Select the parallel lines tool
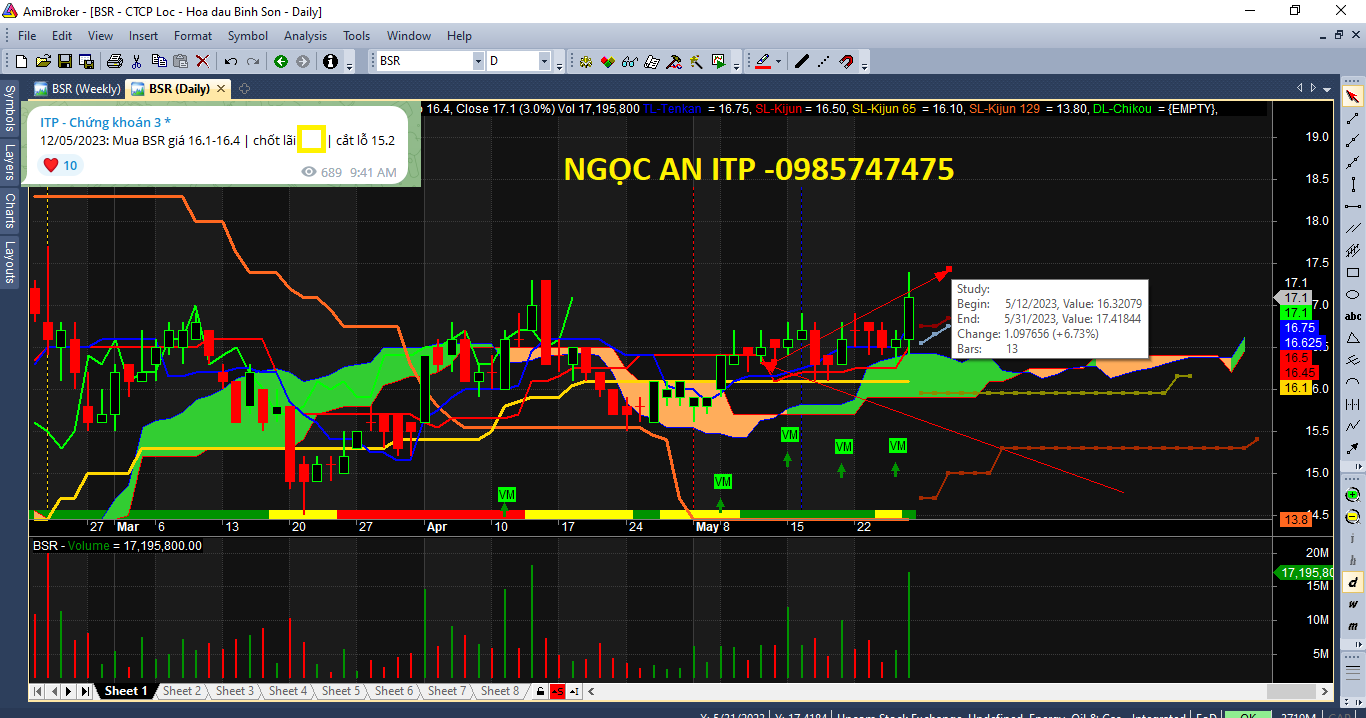This screenshot has height=718, width=1366. pos(1353,228)
